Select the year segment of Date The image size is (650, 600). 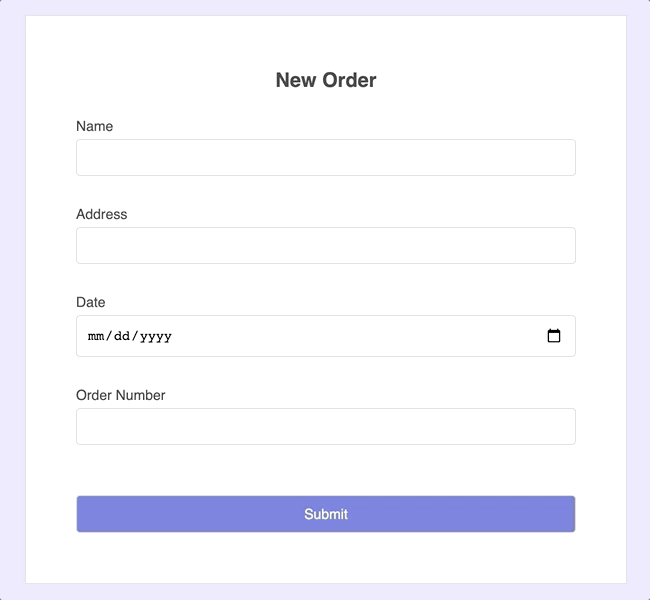156,337
